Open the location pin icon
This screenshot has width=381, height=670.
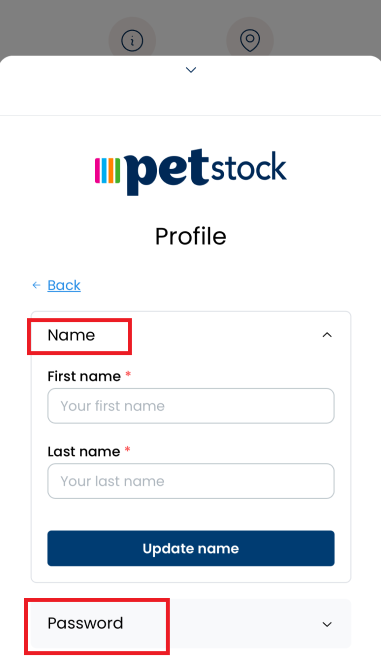250,41
